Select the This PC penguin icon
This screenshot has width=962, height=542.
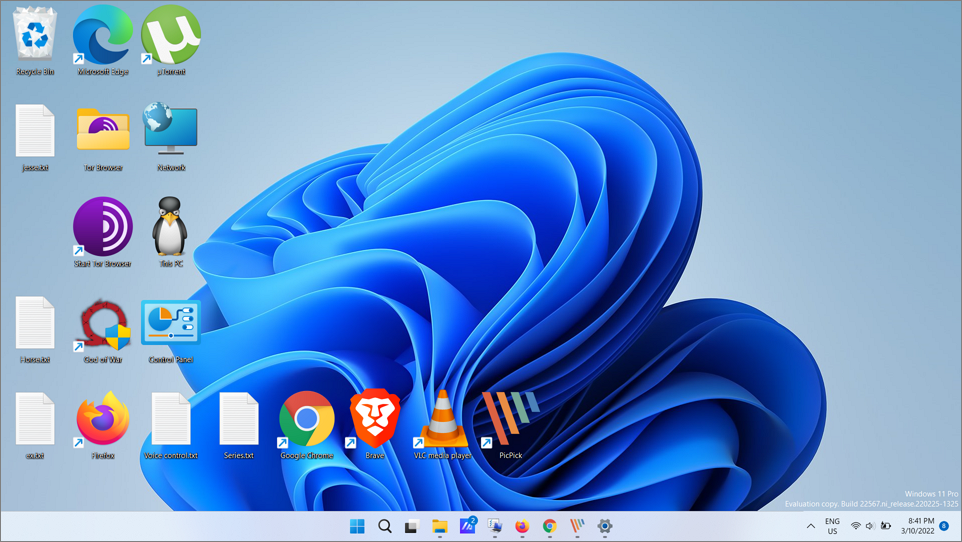171,227
